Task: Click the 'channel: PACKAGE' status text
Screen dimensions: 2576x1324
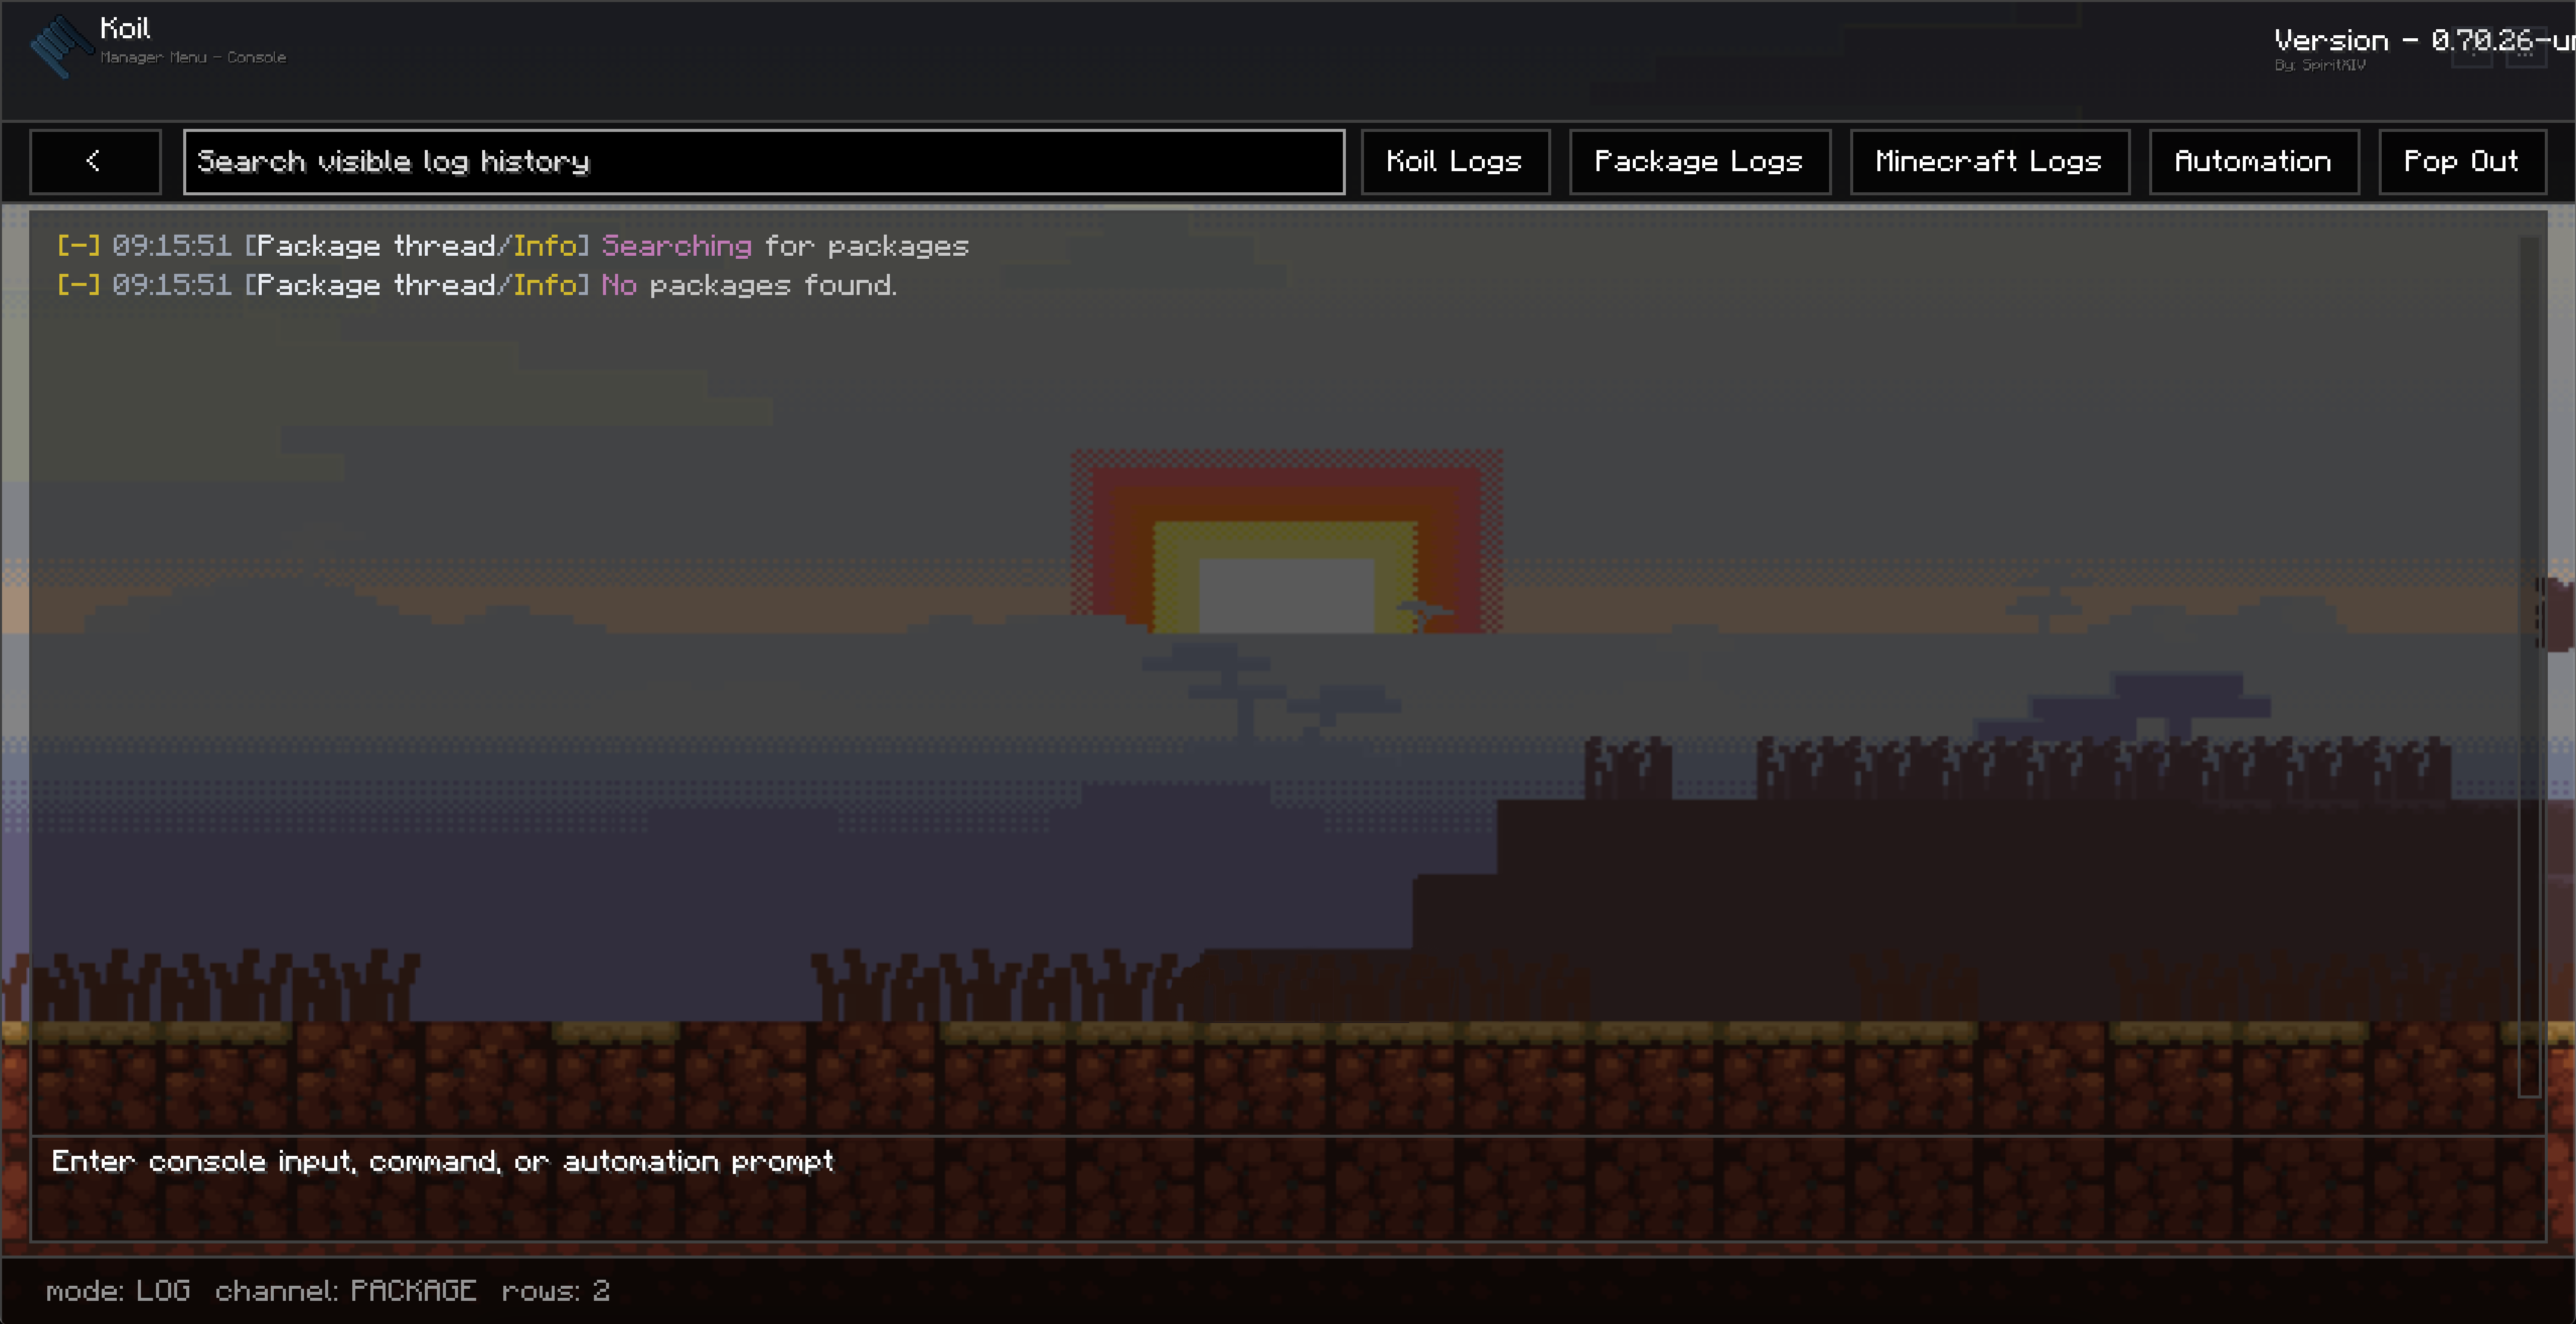Action: 346,1291
